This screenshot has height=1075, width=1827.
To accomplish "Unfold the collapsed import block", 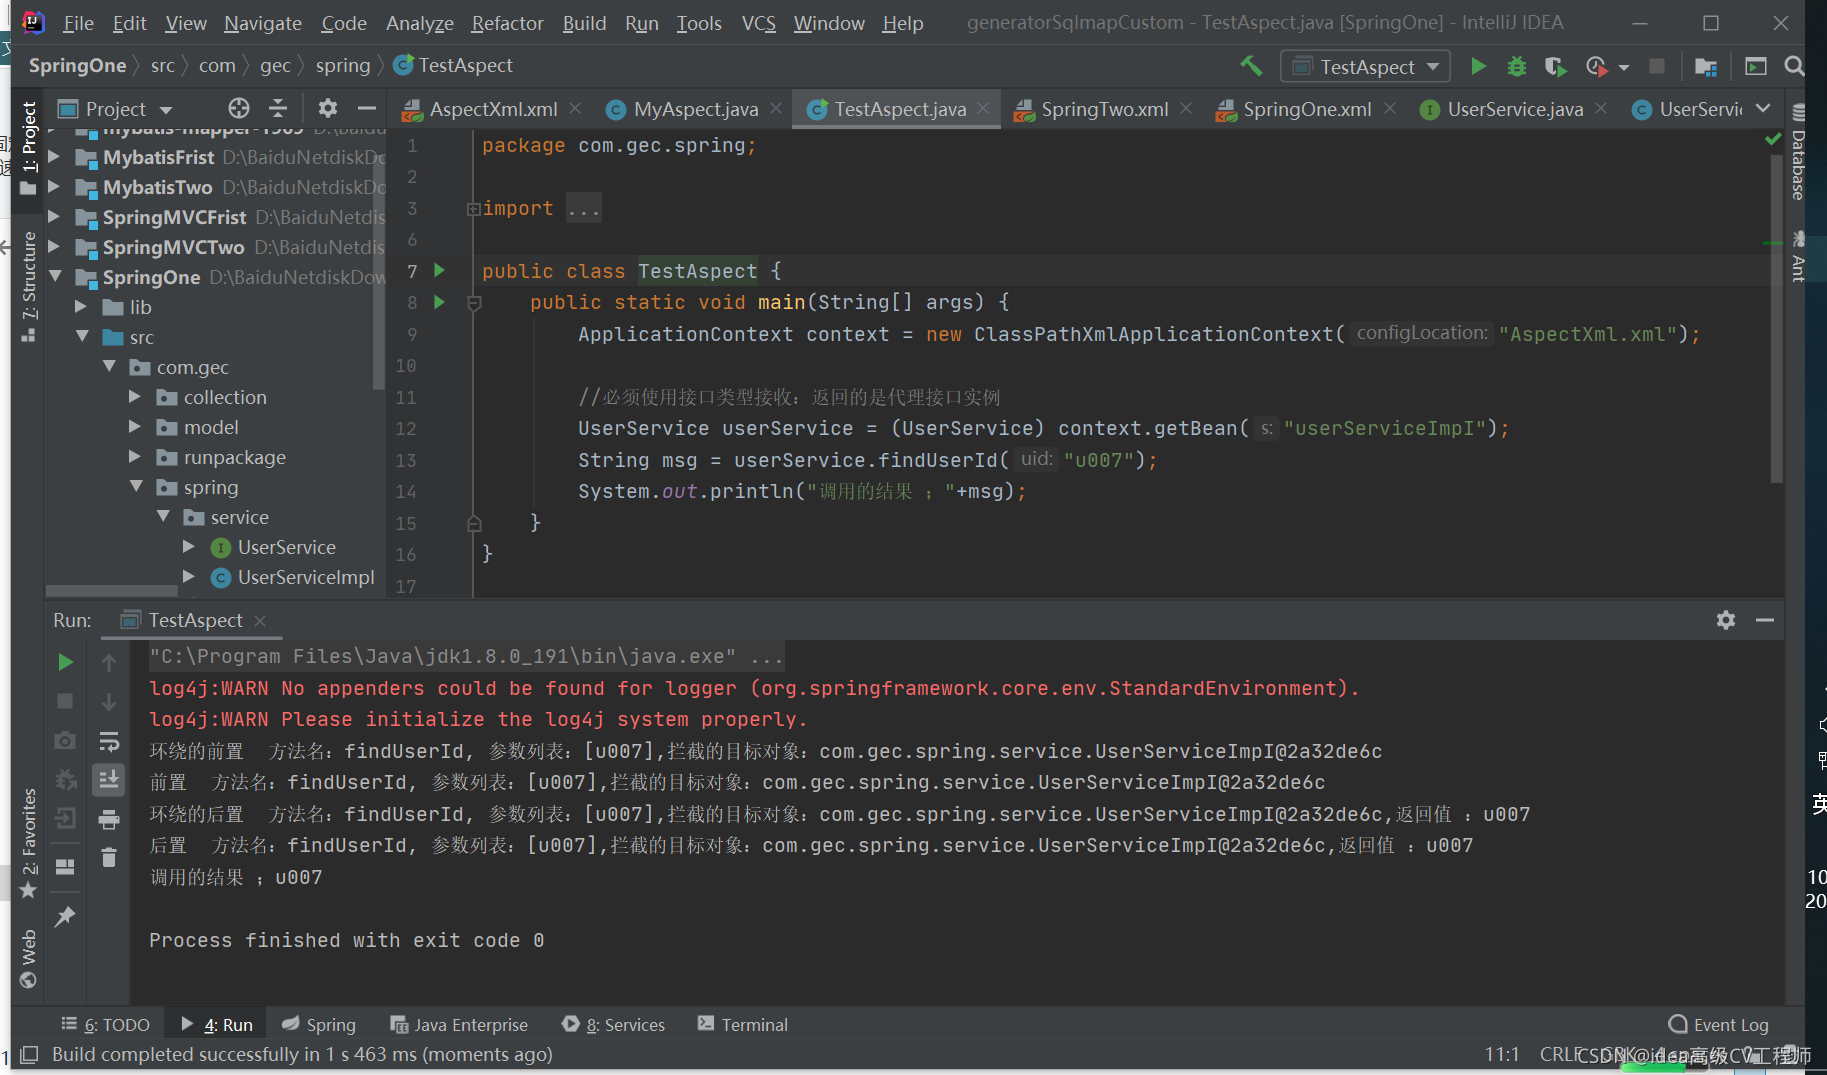I will pos(474,209).
